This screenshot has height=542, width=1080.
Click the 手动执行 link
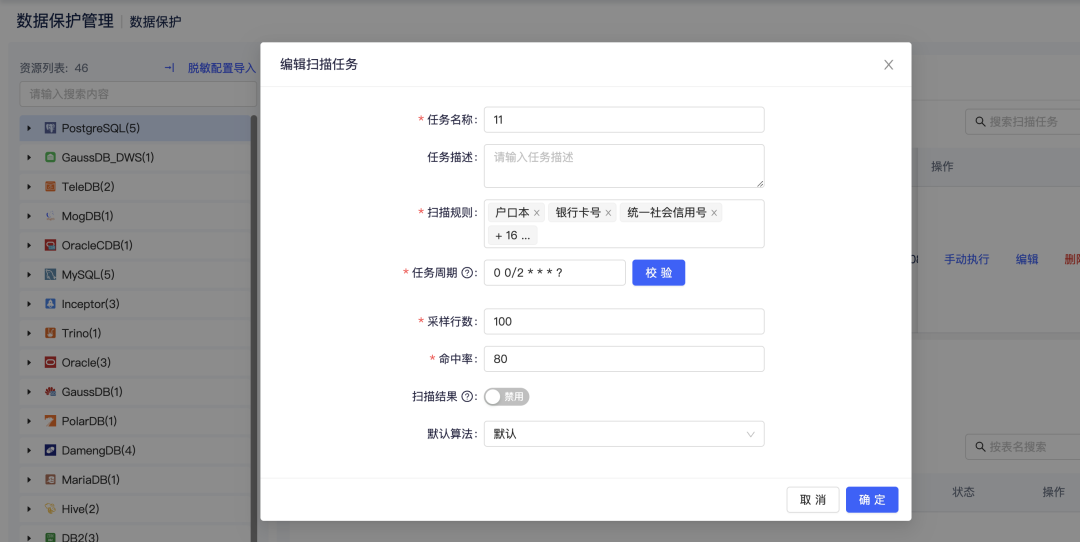pos(966,259)
